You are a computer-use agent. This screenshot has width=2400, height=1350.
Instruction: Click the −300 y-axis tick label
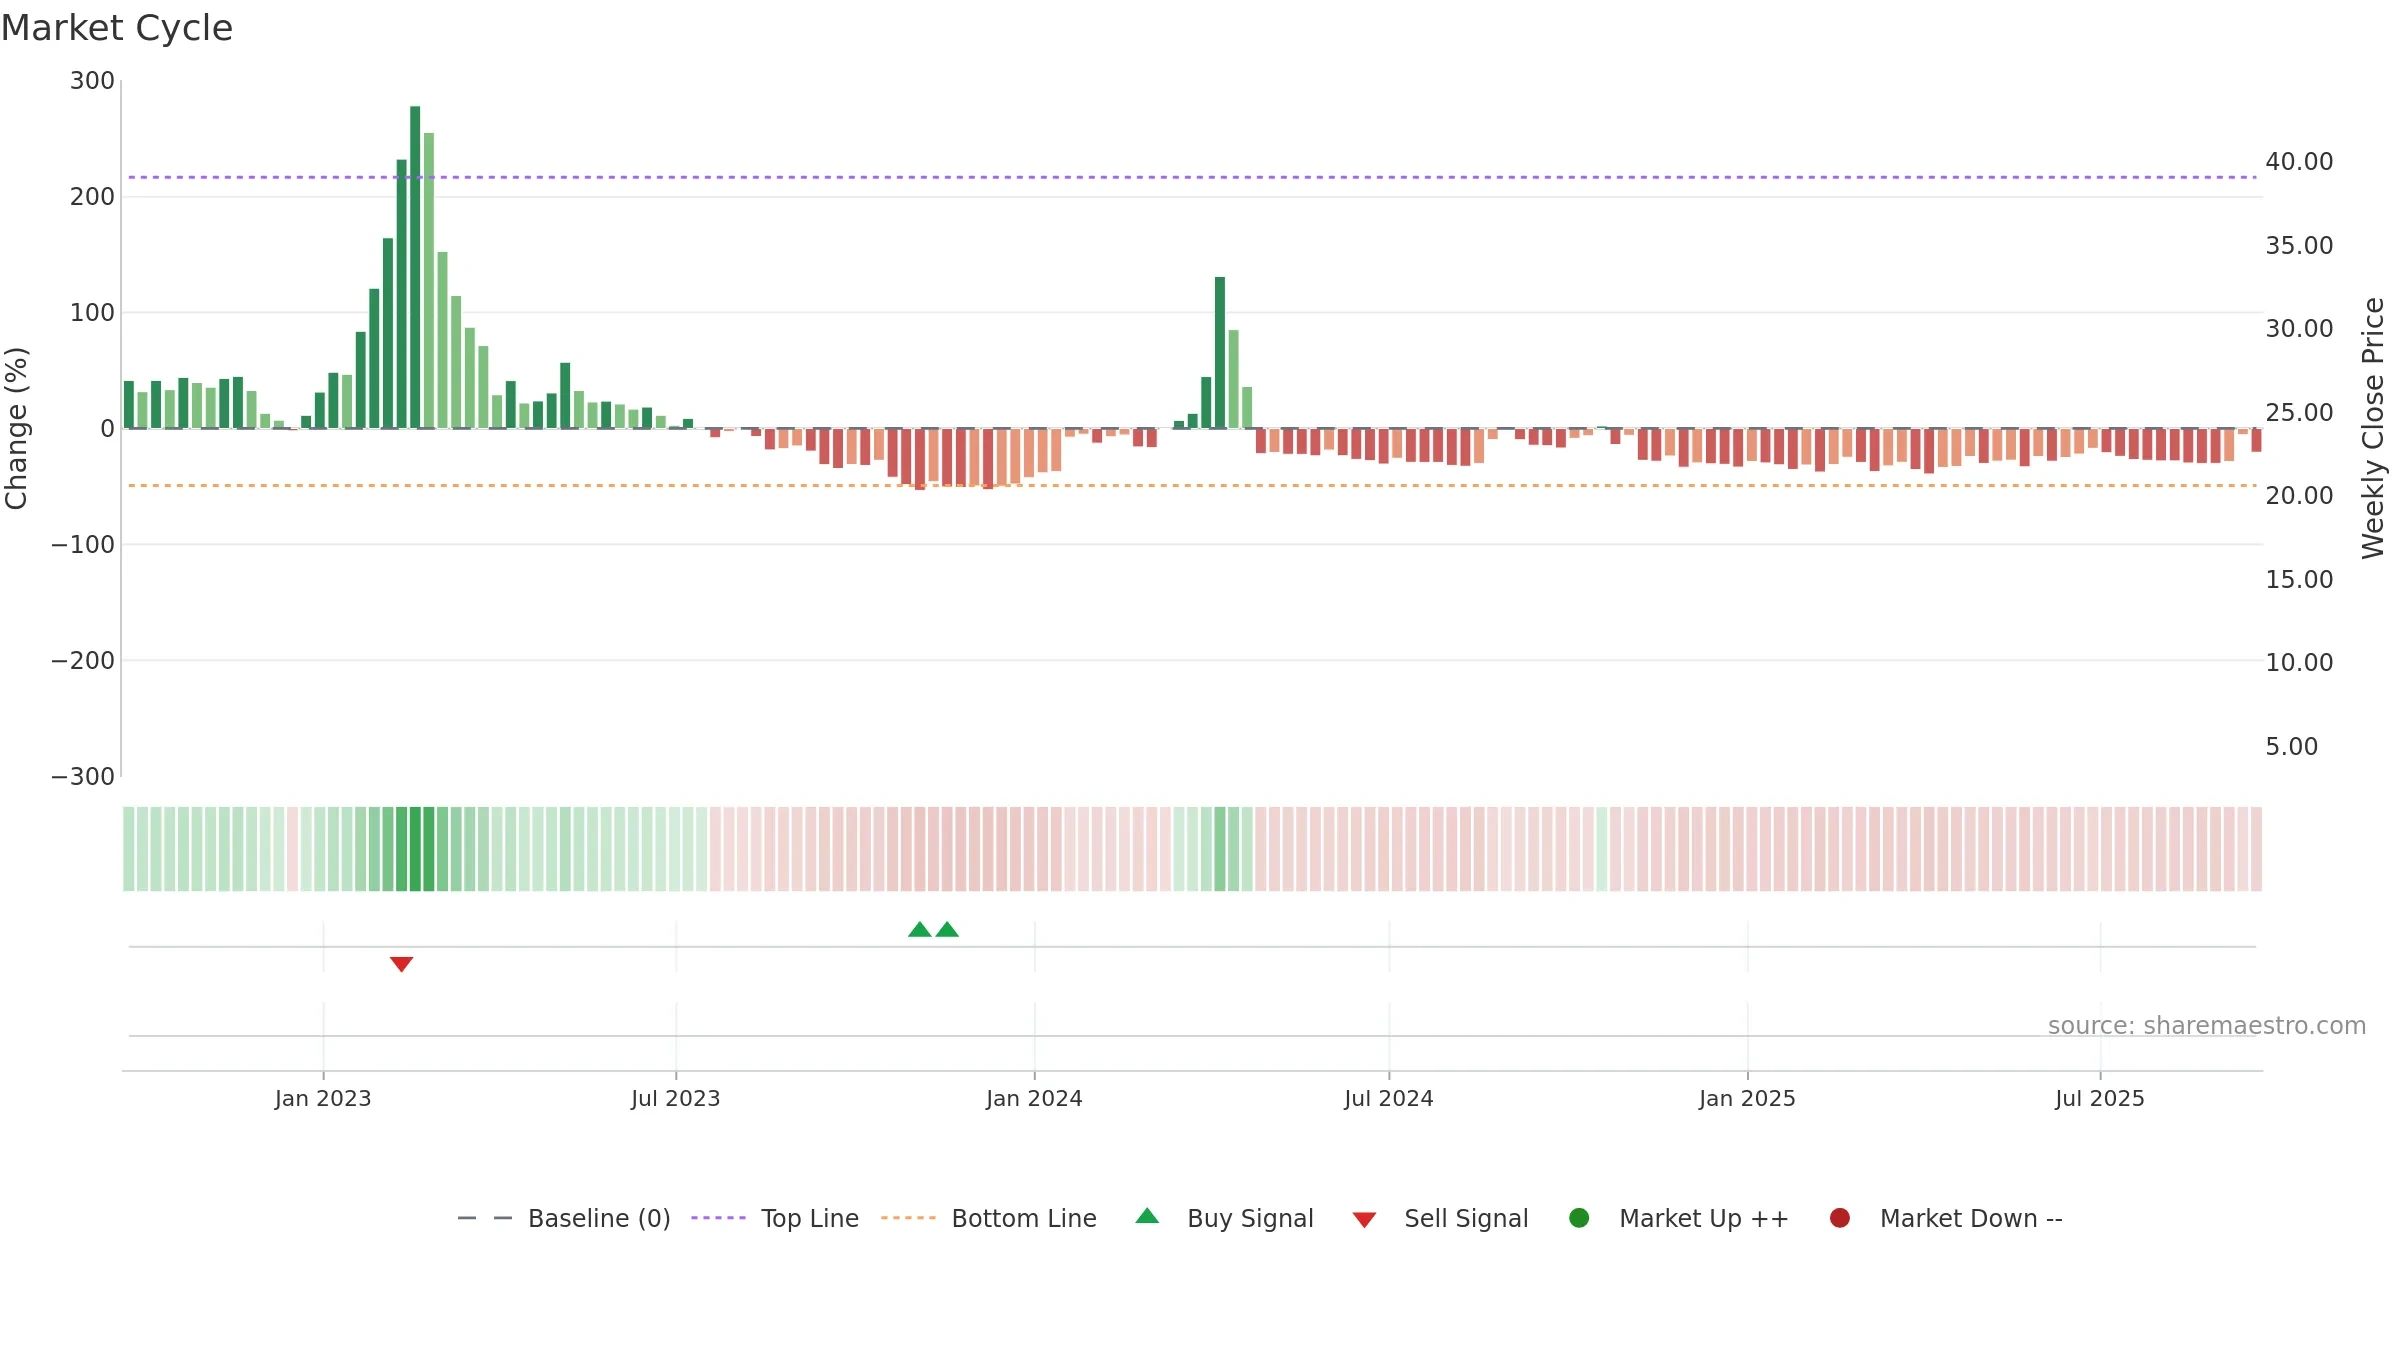83,777
